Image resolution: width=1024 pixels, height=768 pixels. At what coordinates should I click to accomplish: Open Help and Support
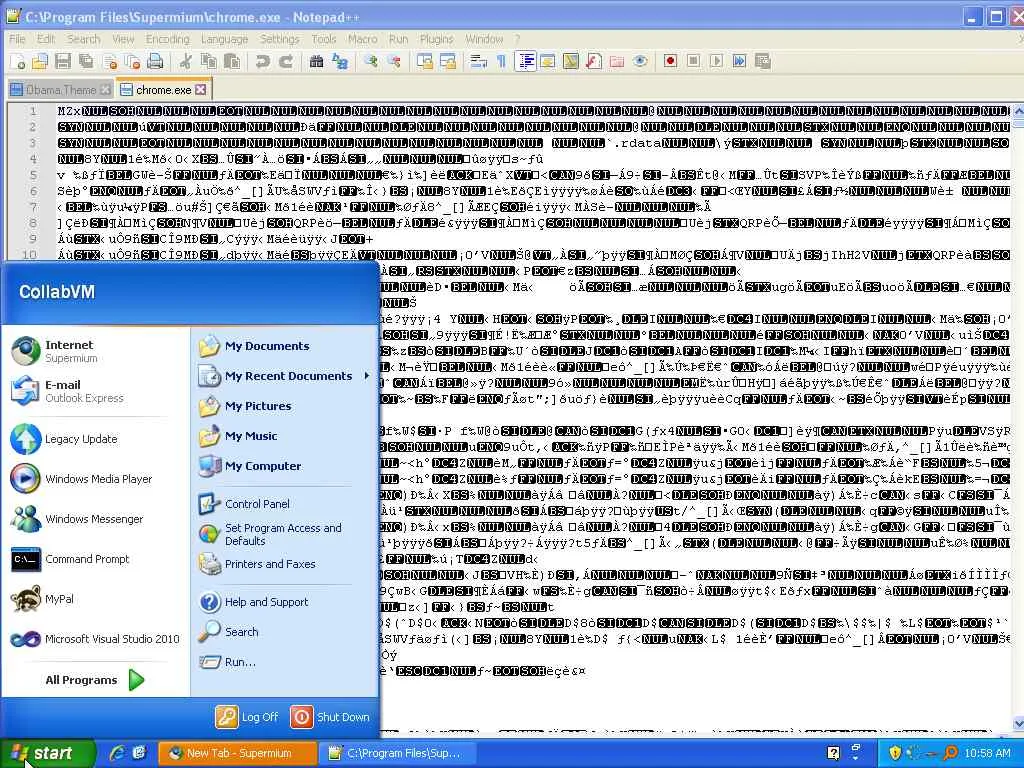284,602
